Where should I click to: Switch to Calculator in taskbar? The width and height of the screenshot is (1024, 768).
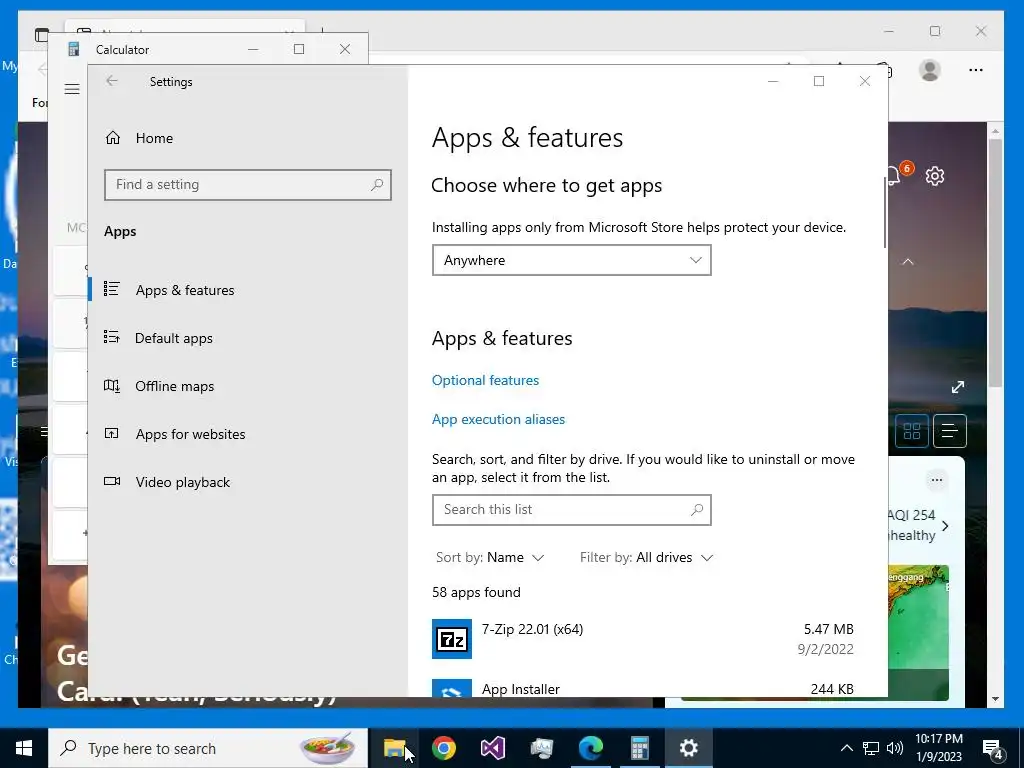639,748
